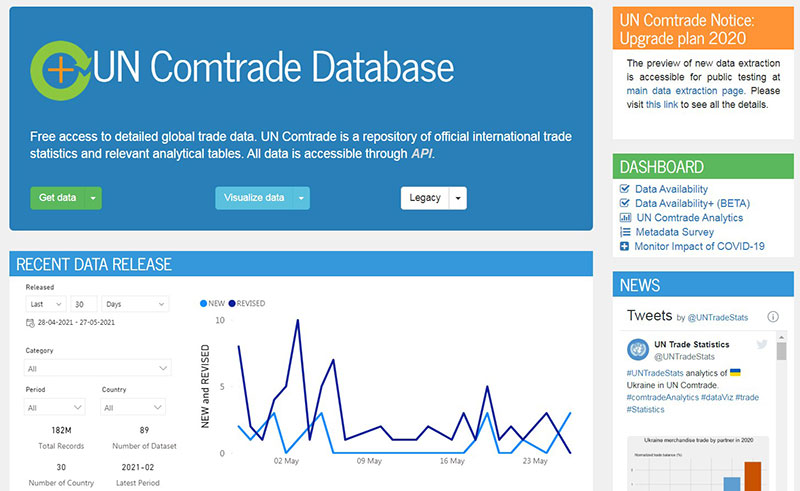
Task: Open the Days unit dropdown
Action: pyautogui.click(x=135, y=304)
